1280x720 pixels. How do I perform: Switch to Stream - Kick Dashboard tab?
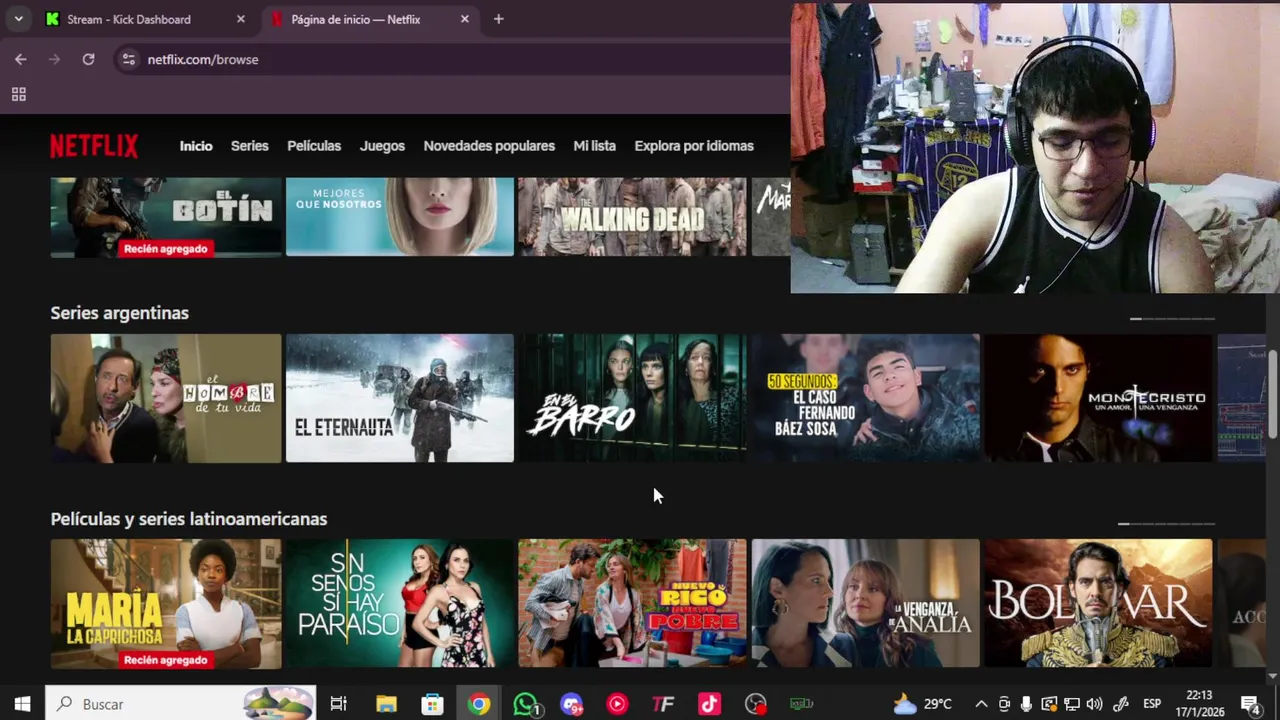pyautogui.click(x=140, y=19)
